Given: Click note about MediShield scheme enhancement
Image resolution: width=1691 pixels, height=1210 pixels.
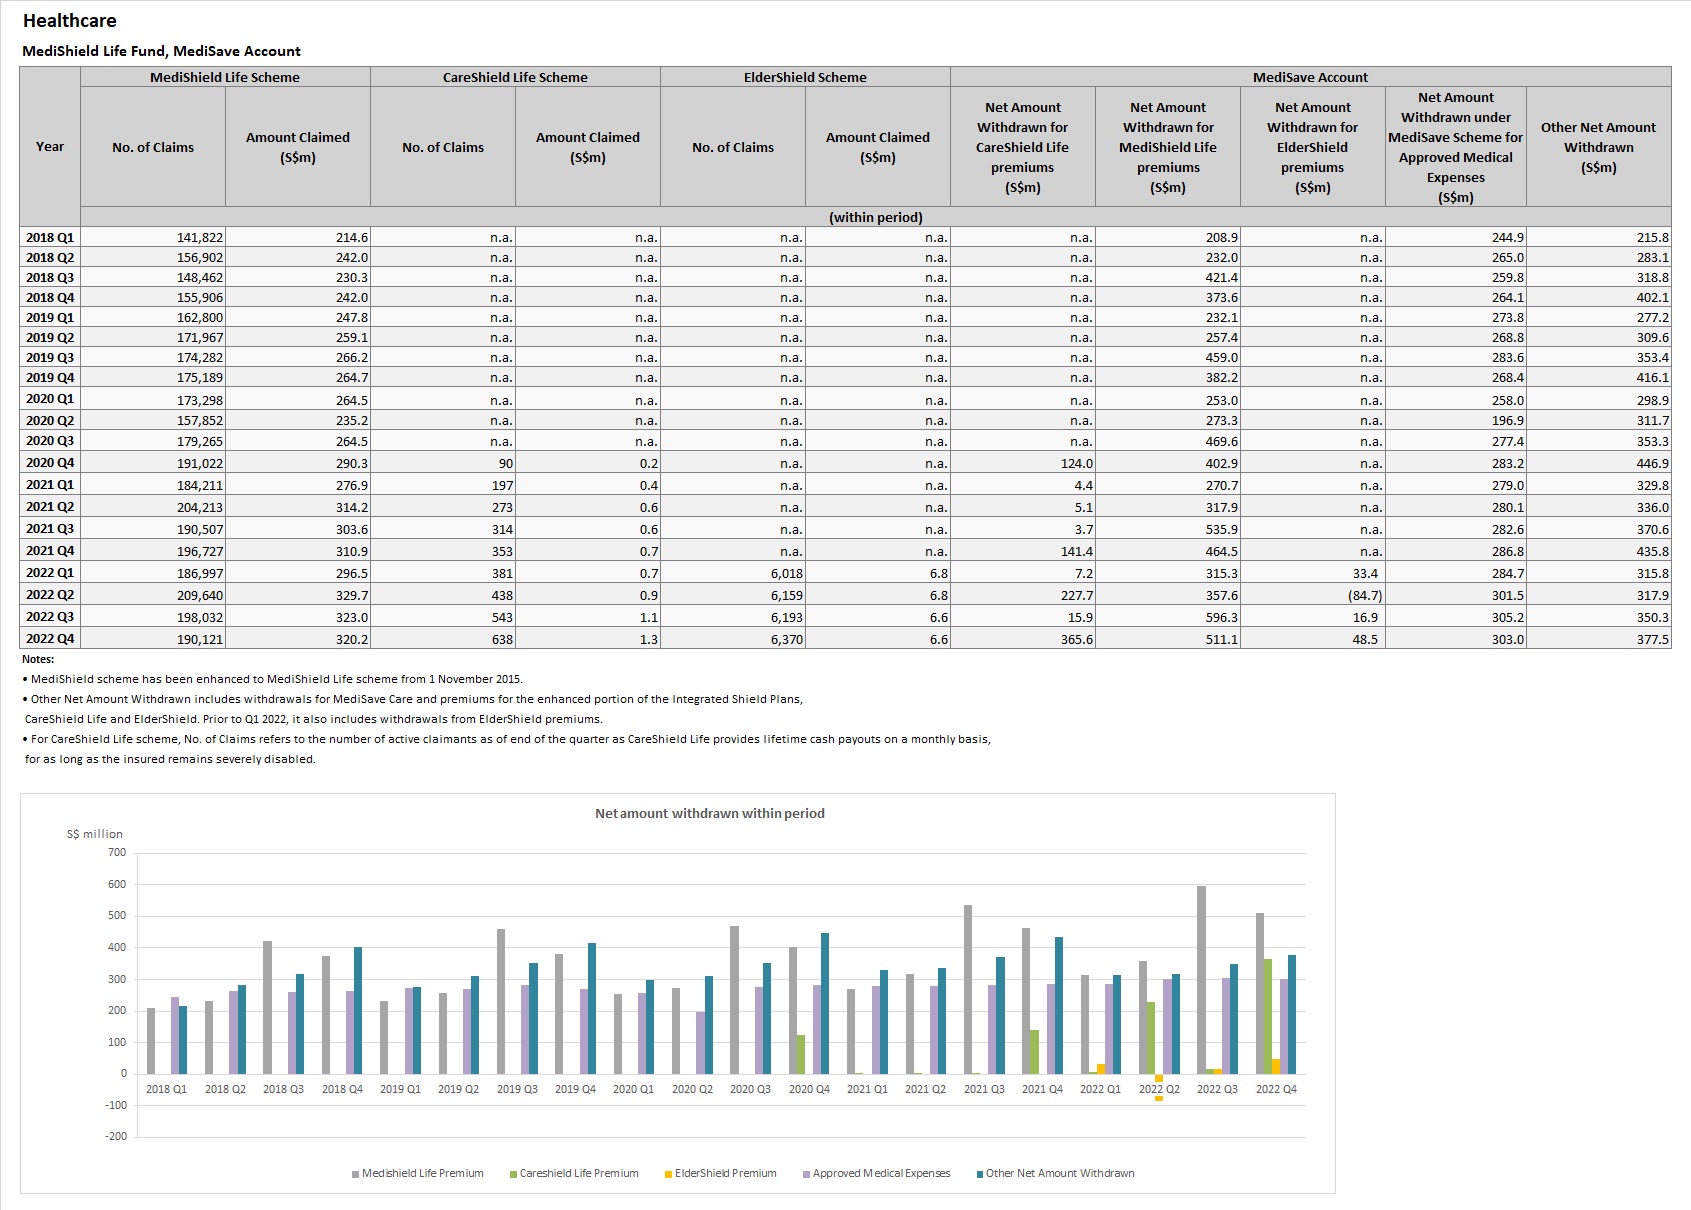Looking at the screenshot, I should tap(272, 679).
